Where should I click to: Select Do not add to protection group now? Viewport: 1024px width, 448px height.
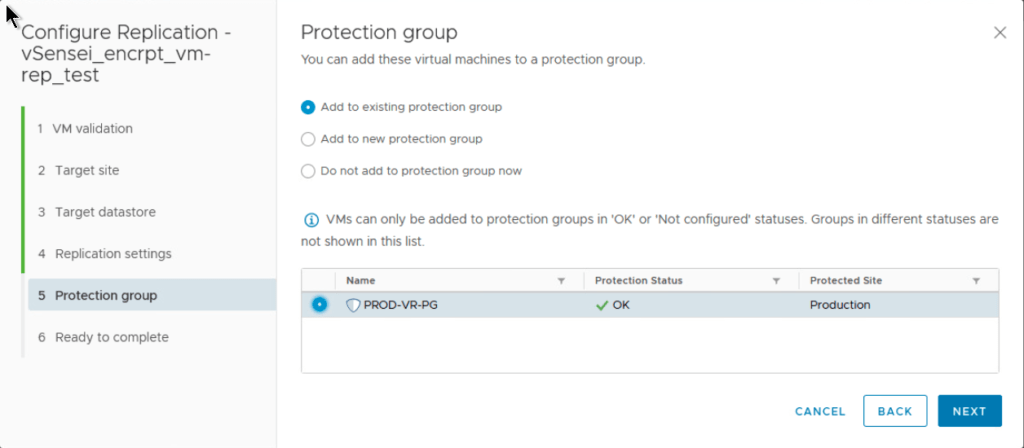308,171
